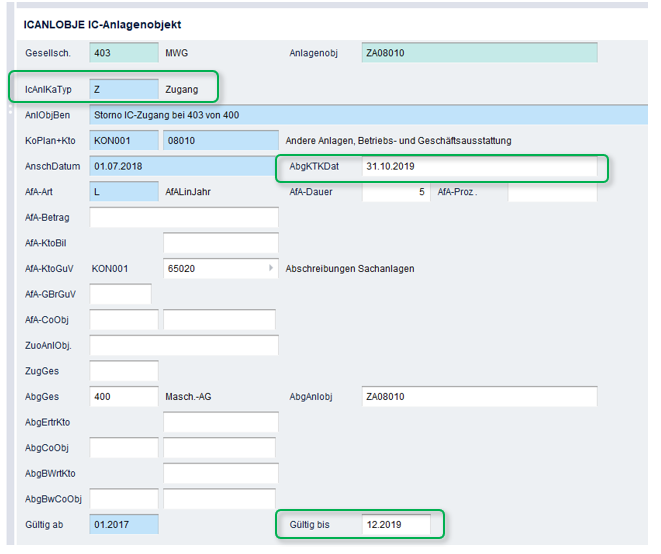Focus the AnlObjBen description field
Screen dimensions: 661x554
click(368, 115)
